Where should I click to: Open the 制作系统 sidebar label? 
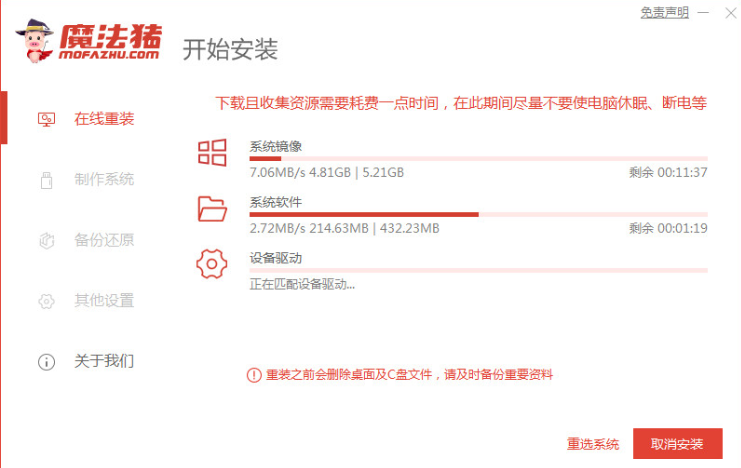click(x=104, y=180)
